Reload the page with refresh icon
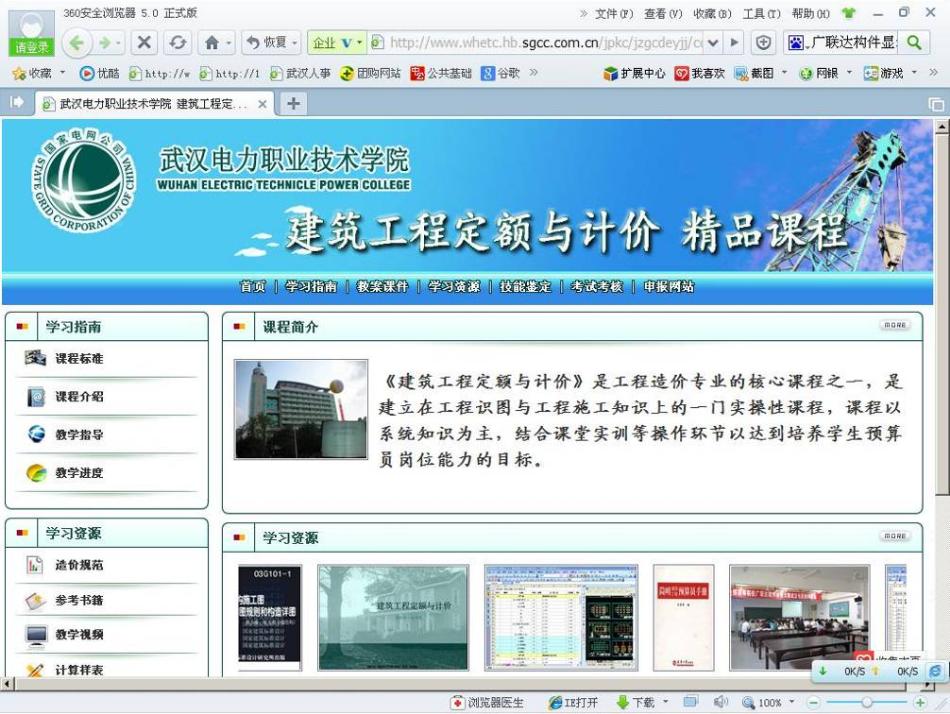The height and width of the screenshot is (714, 950). (178, 42)
